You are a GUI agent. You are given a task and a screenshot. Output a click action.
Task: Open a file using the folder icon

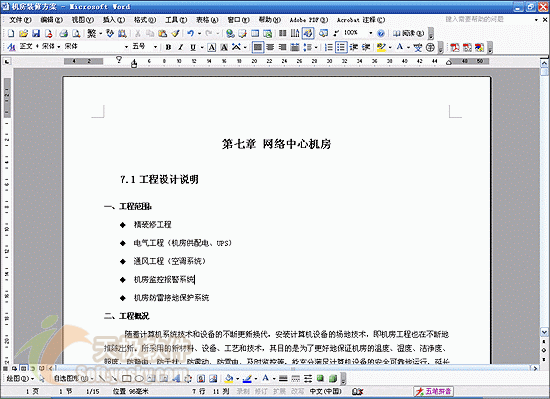[x=24, y=33]
